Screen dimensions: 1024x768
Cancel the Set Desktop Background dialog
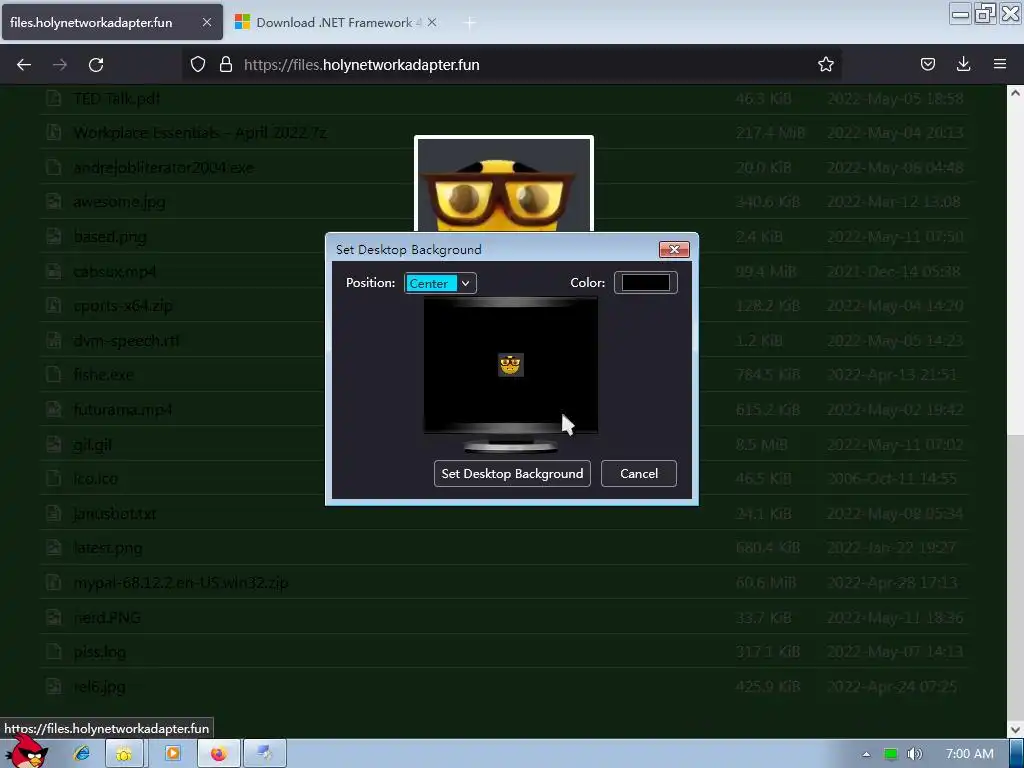coord(639,473)
